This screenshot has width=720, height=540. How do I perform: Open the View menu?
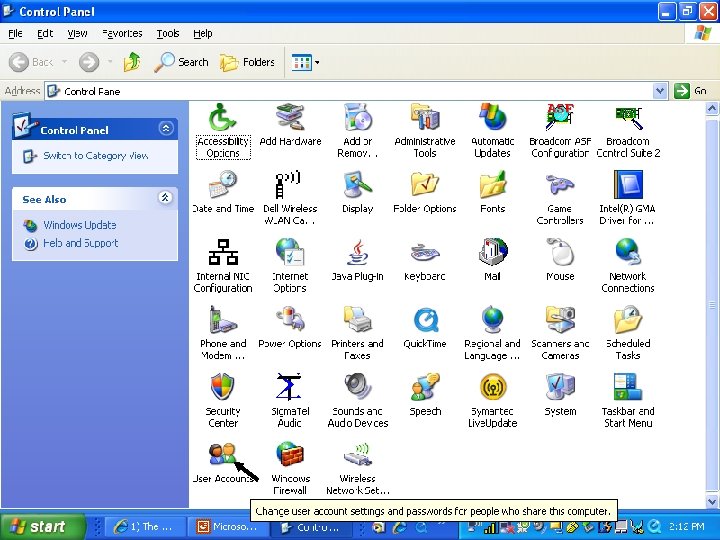click(x=77, y=34)
